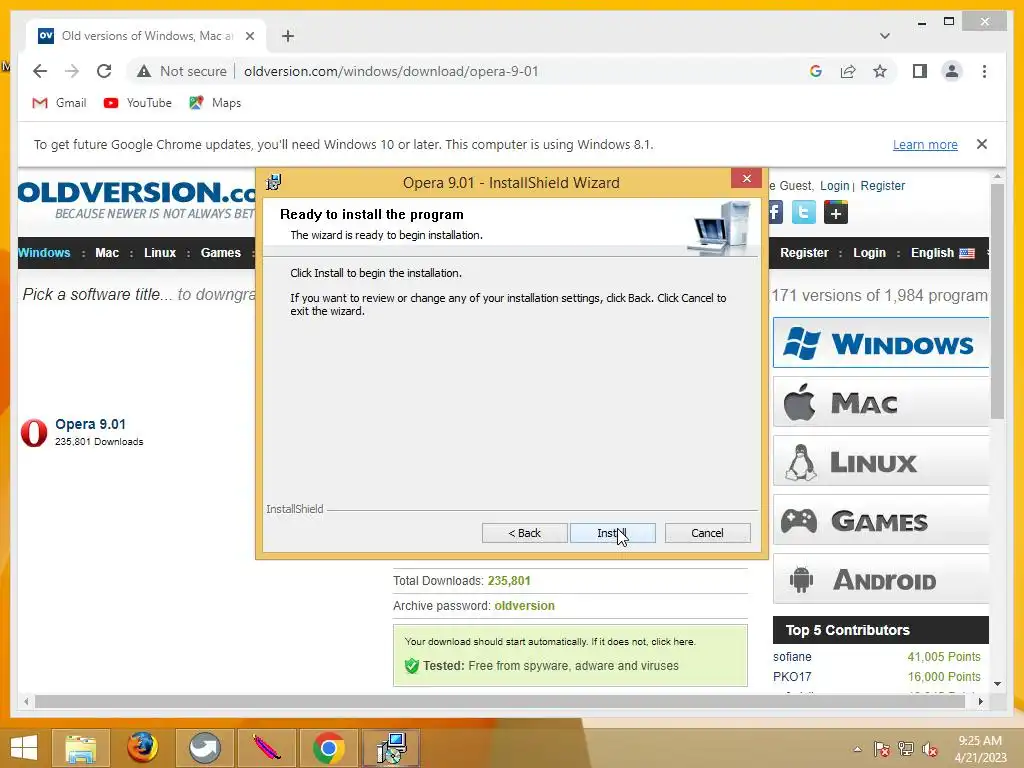Click the Google icon in address bar
The height and width of the screenshot is (768, 1024).
(x=815, y=71)
